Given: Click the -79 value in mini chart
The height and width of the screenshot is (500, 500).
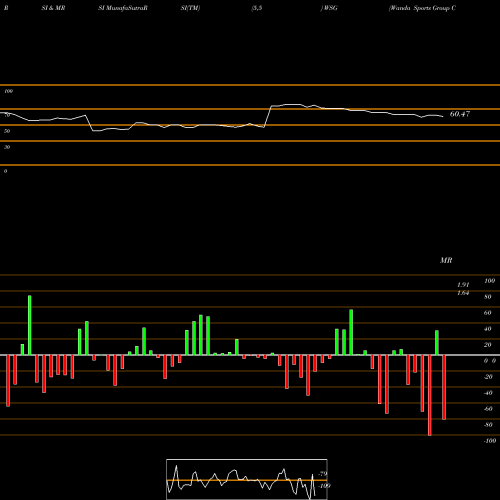Looking at the screenshot, I should pos(323,474).
